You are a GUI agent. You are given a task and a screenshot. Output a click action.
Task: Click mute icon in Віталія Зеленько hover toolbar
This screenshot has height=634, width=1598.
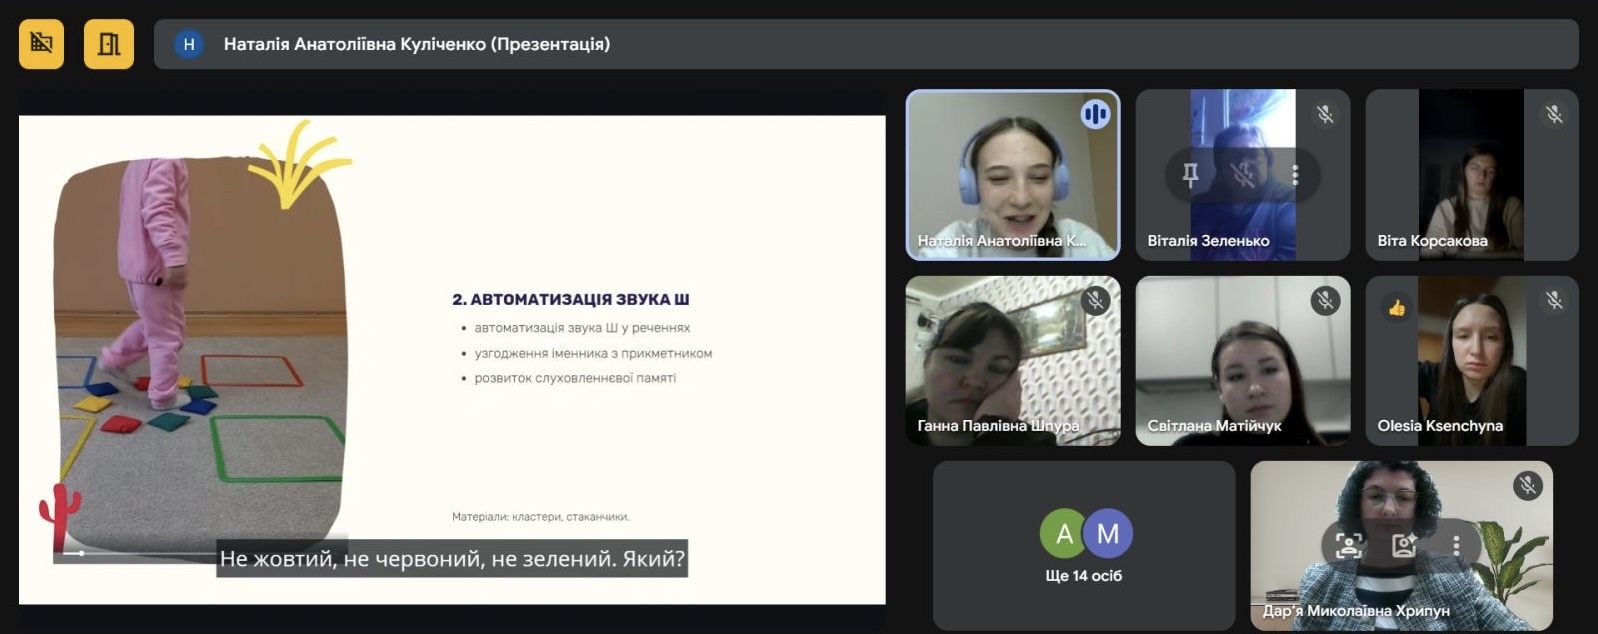(1242, 174)
